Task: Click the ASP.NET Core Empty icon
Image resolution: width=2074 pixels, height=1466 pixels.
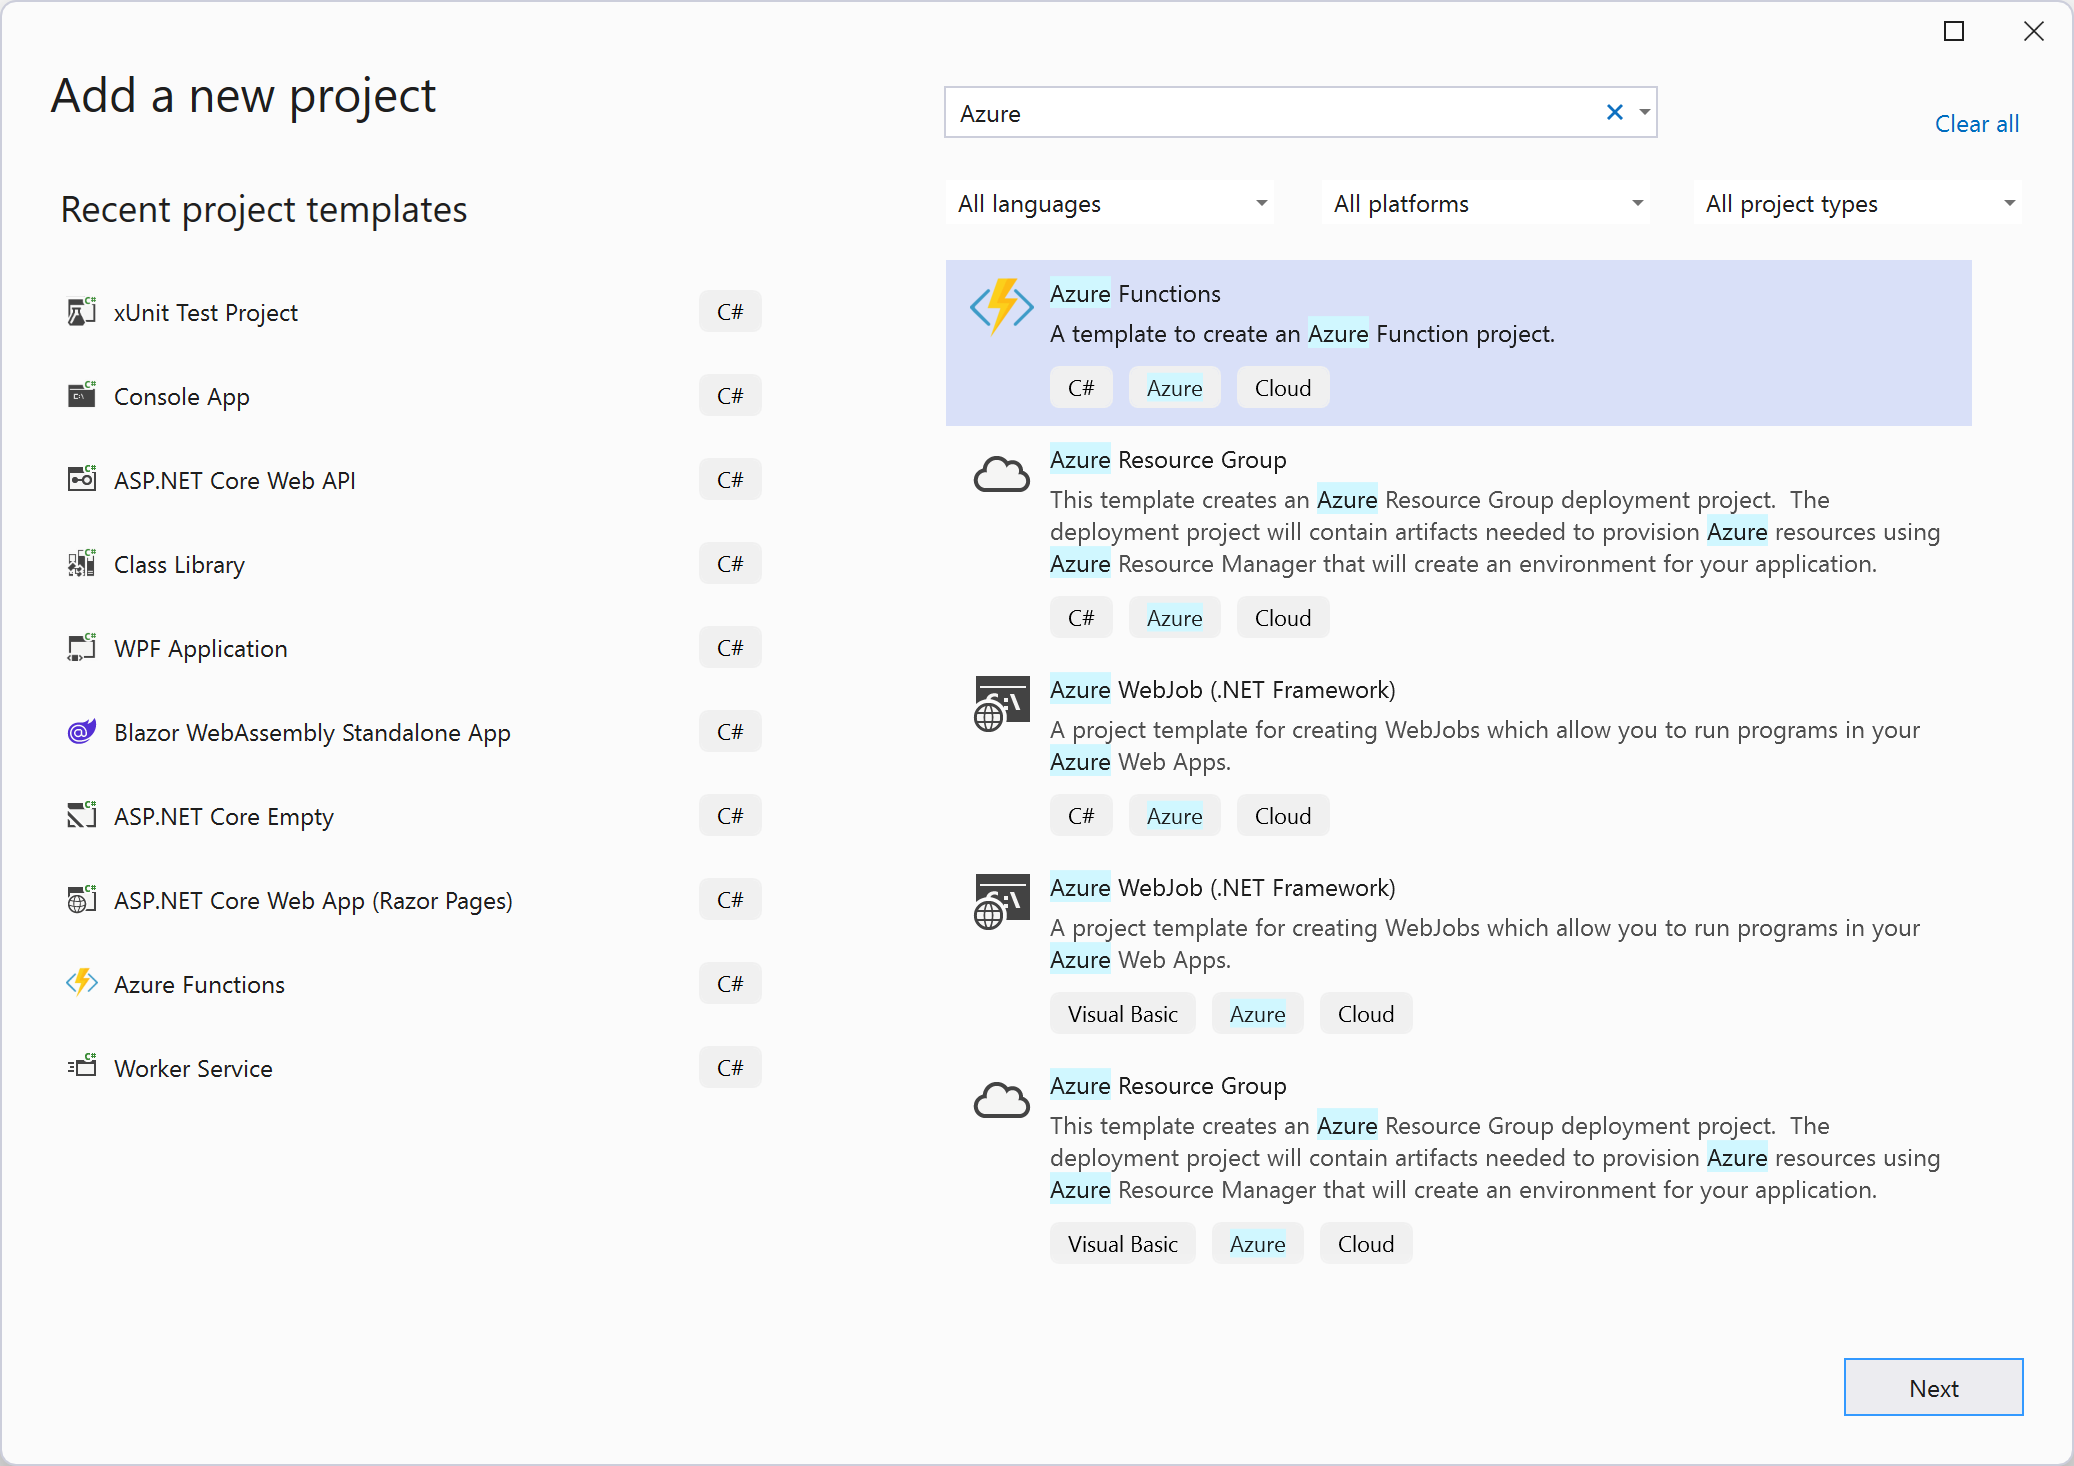Action: tap(81, 816)
